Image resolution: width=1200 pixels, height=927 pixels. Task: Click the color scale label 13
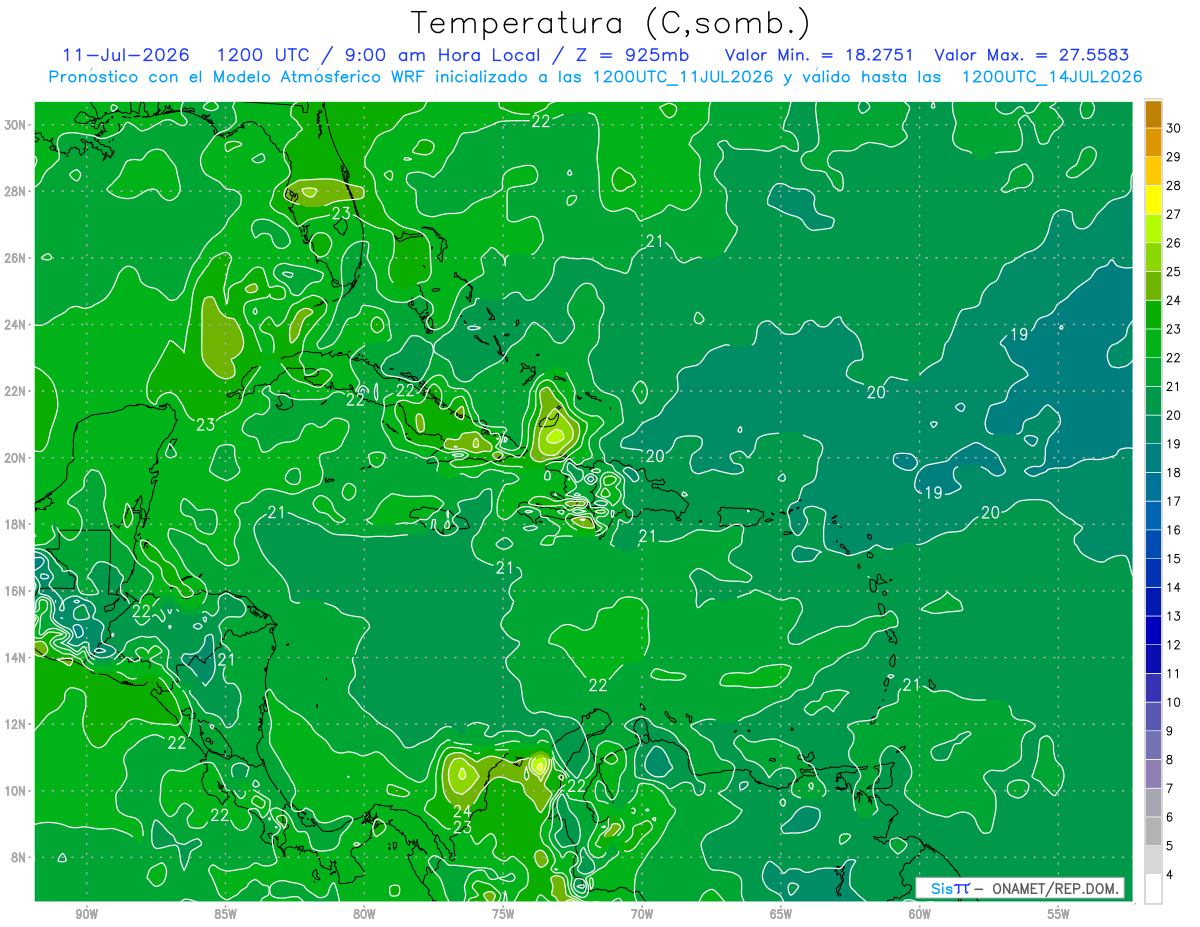[x=1174, y=616]
